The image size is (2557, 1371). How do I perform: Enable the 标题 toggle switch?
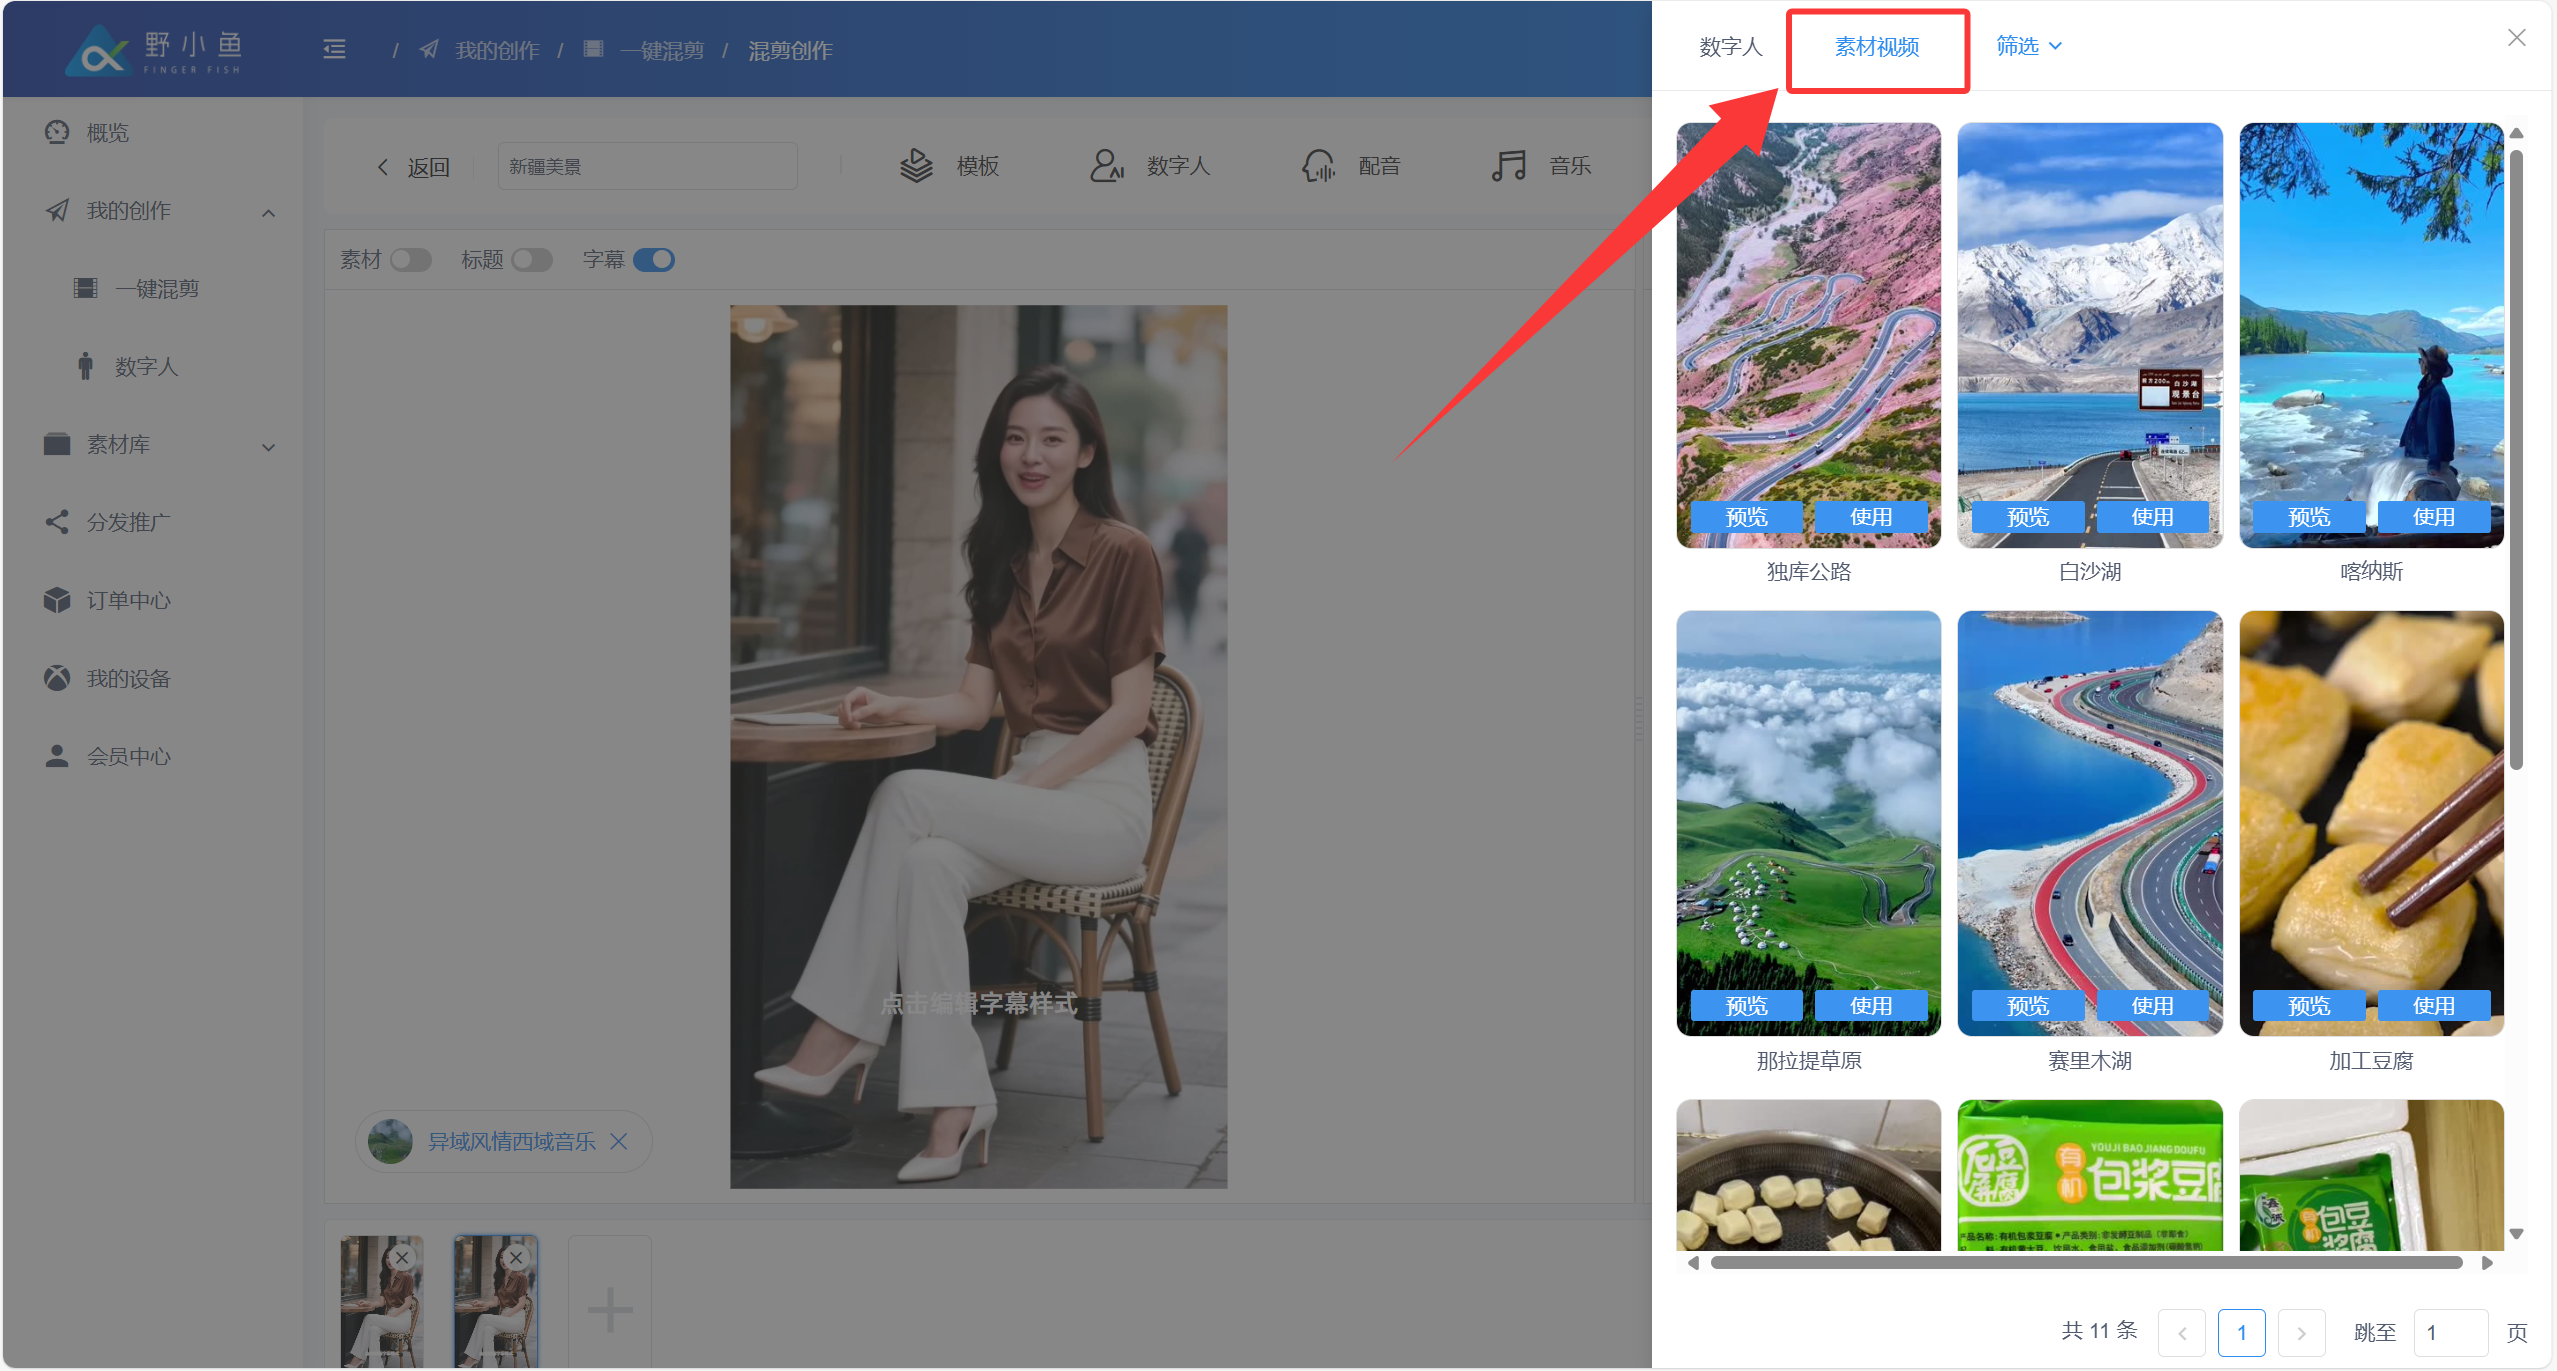[532, 260]
